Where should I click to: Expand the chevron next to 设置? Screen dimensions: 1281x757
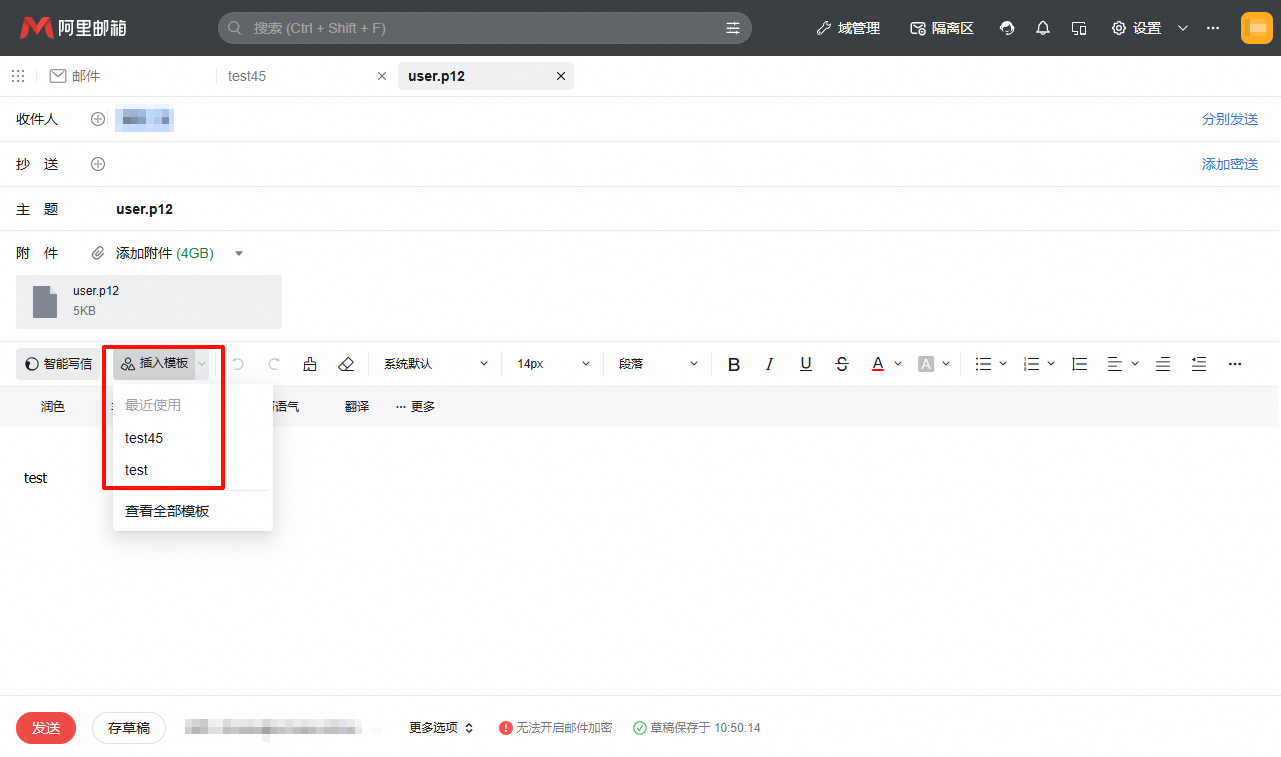click(1183, 28)
